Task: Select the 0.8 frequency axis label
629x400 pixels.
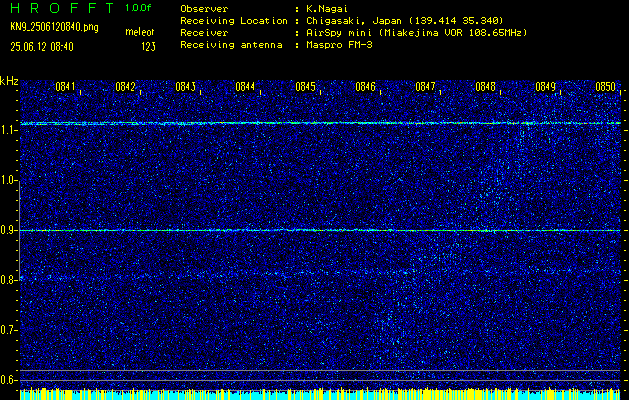Action: (8, 280)
